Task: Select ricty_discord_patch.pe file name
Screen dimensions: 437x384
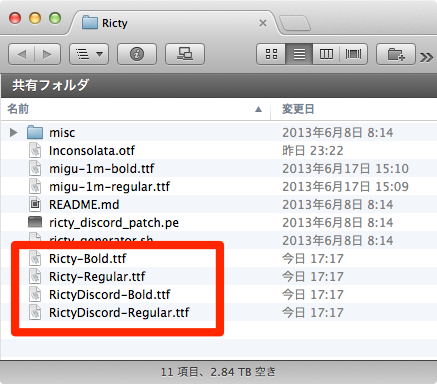Action: pyautogui.click(x=114, y=223)
